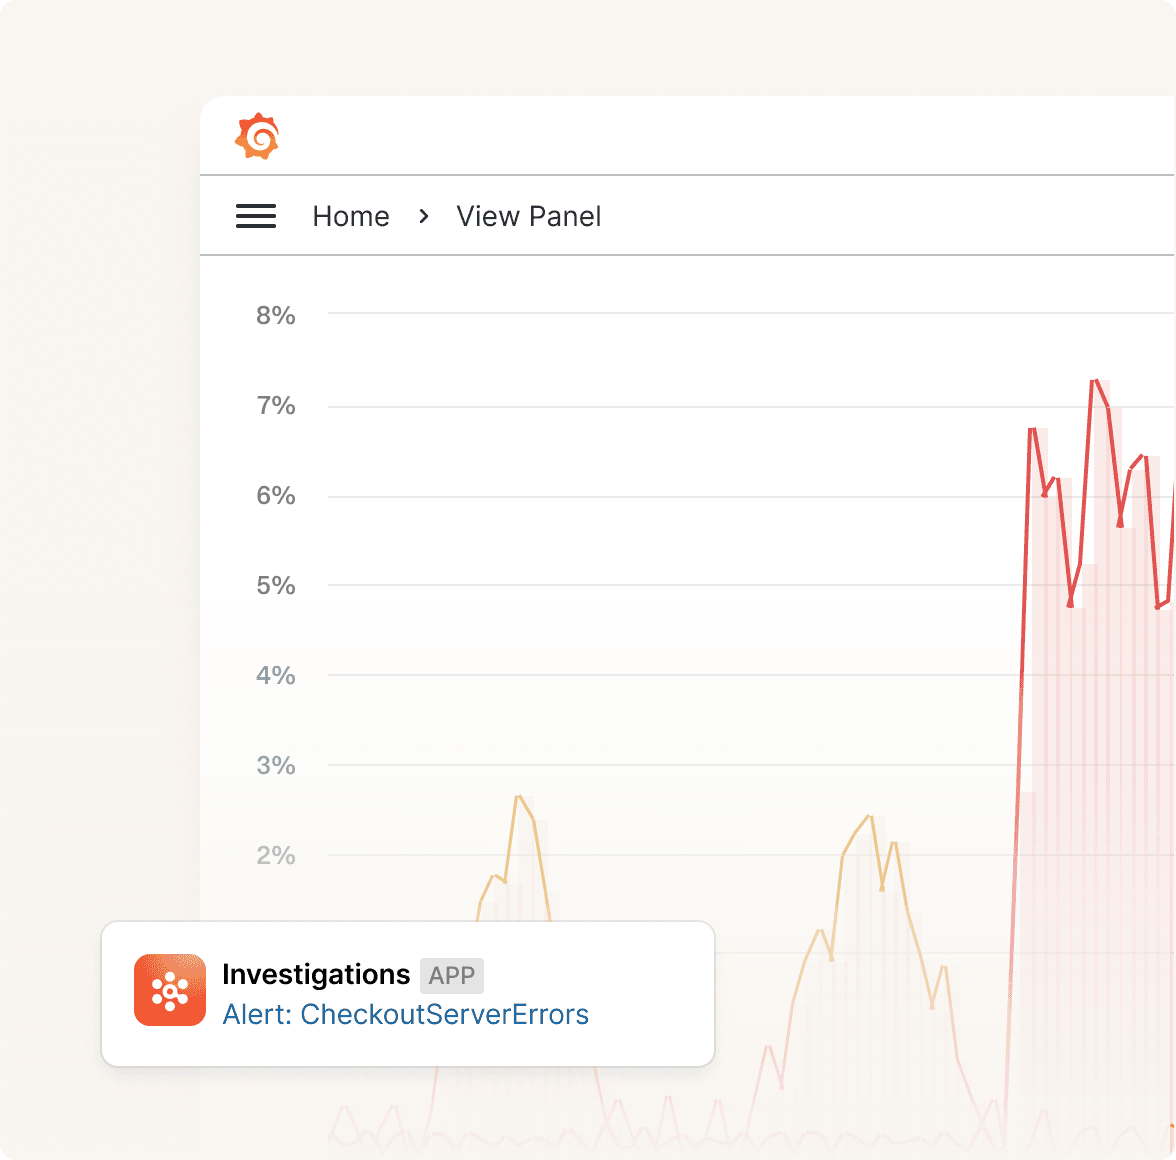
Task: Click the 3% y-axis label
Action: tap(275, 766)
